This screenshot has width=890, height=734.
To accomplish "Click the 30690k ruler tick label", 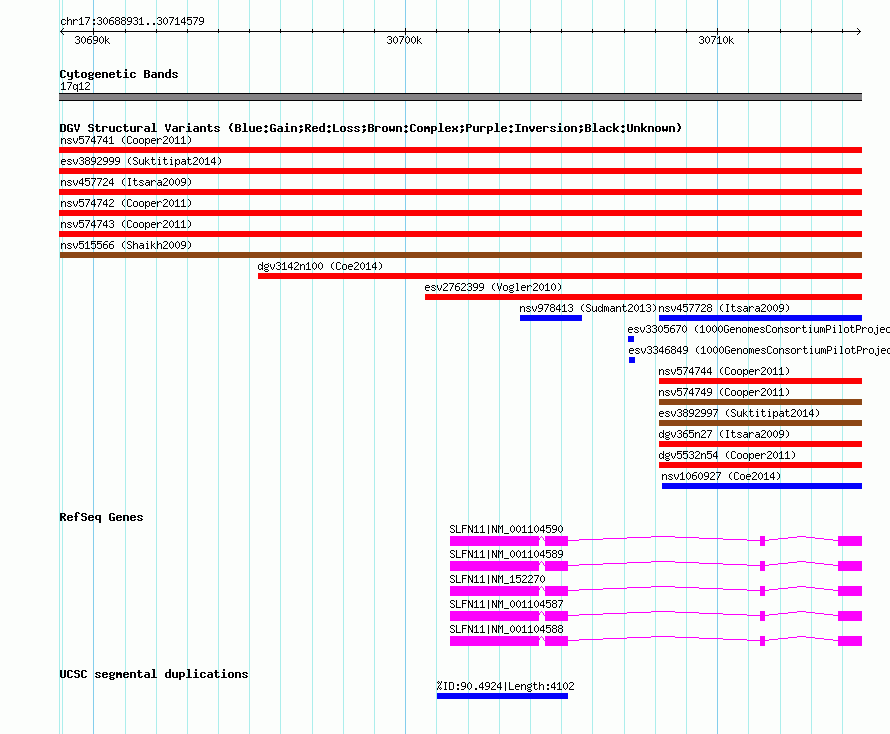I will click(92, 40).
